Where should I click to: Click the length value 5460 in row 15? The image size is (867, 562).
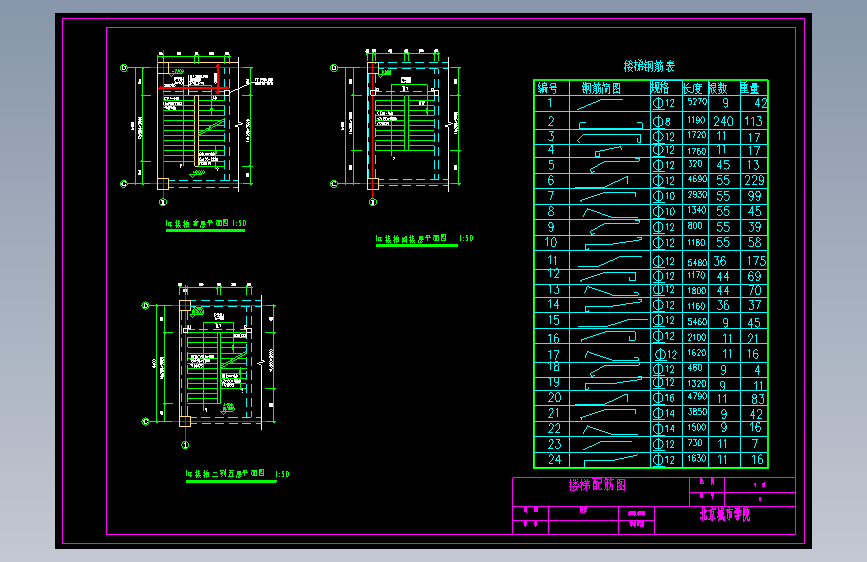click(697, 321)
